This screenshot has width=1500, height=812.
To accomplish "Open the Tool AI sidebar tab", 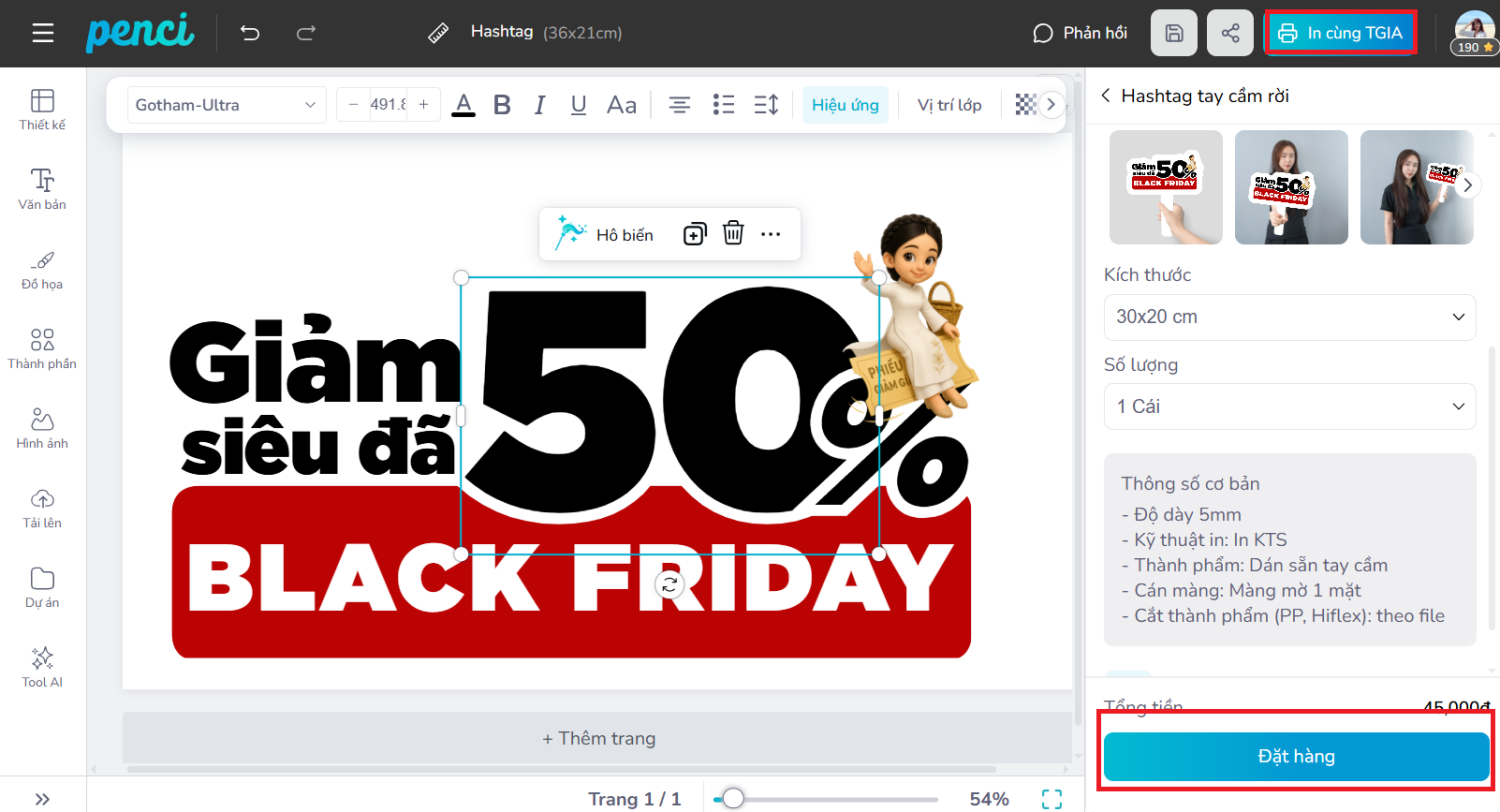I will point(42,667).
